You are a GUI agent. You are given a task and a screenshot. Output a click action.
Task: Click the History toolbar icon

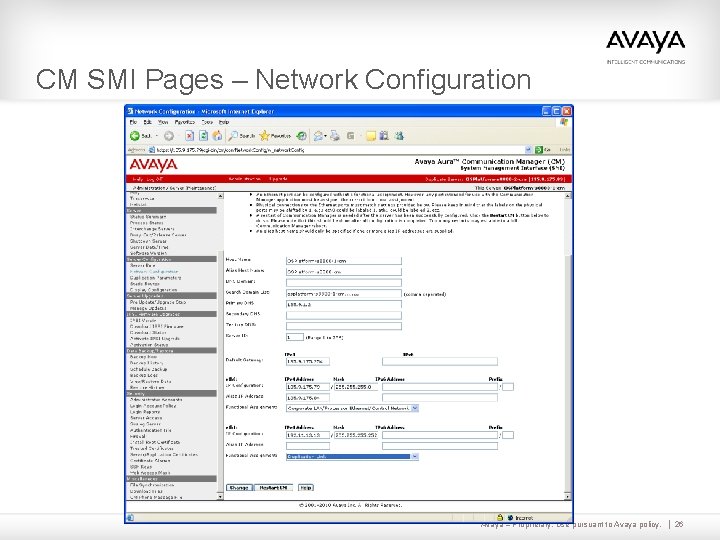coord(301,136)
